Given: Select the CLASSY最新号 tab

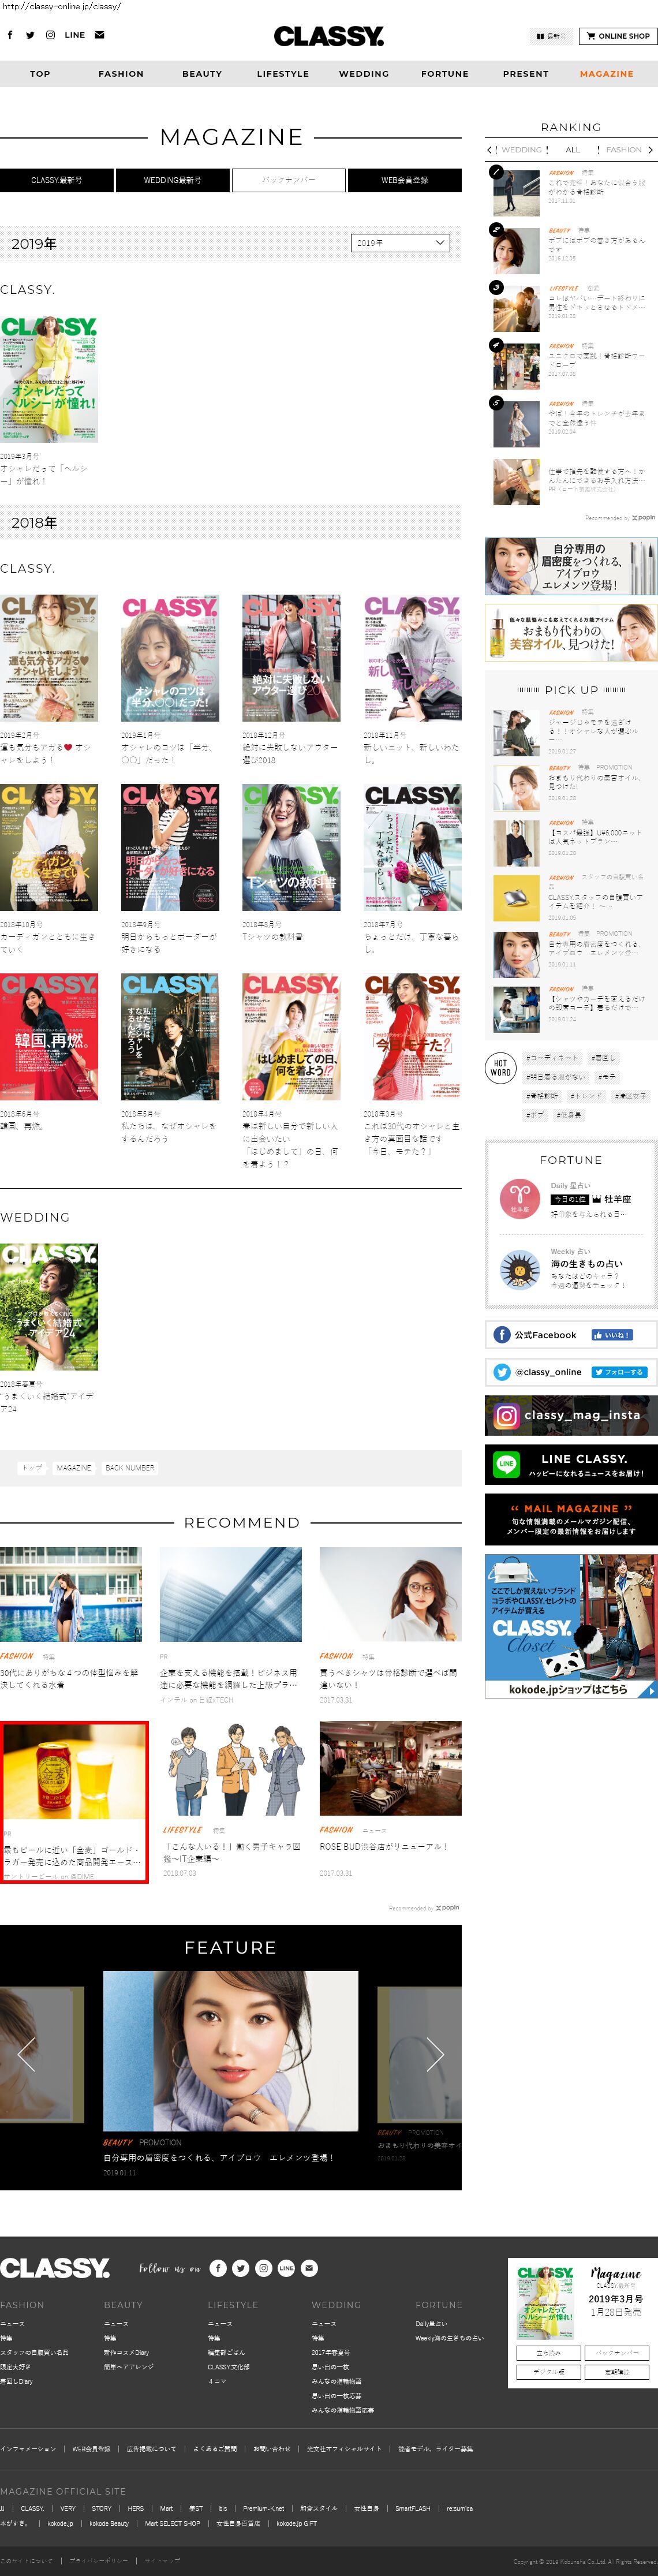Looking at the screenshot, I should click(x=57, y=180).
